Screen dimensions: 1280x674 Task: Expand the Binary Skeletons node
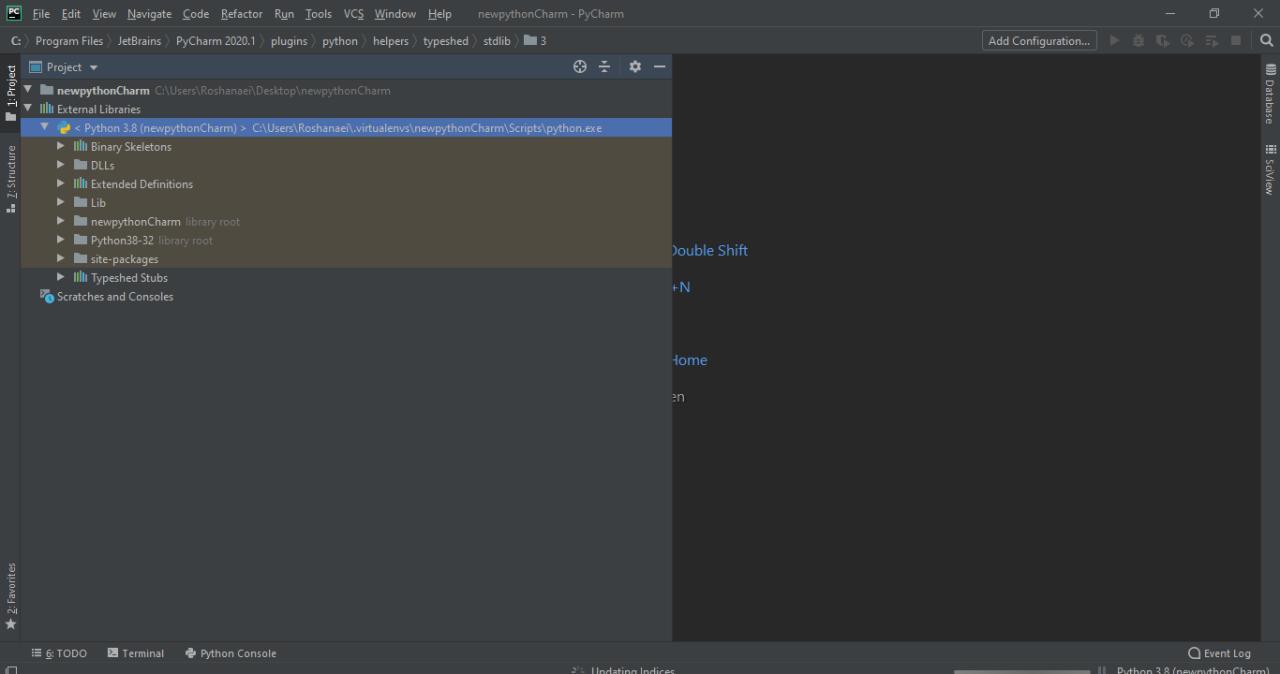click(x=61, y=146)
